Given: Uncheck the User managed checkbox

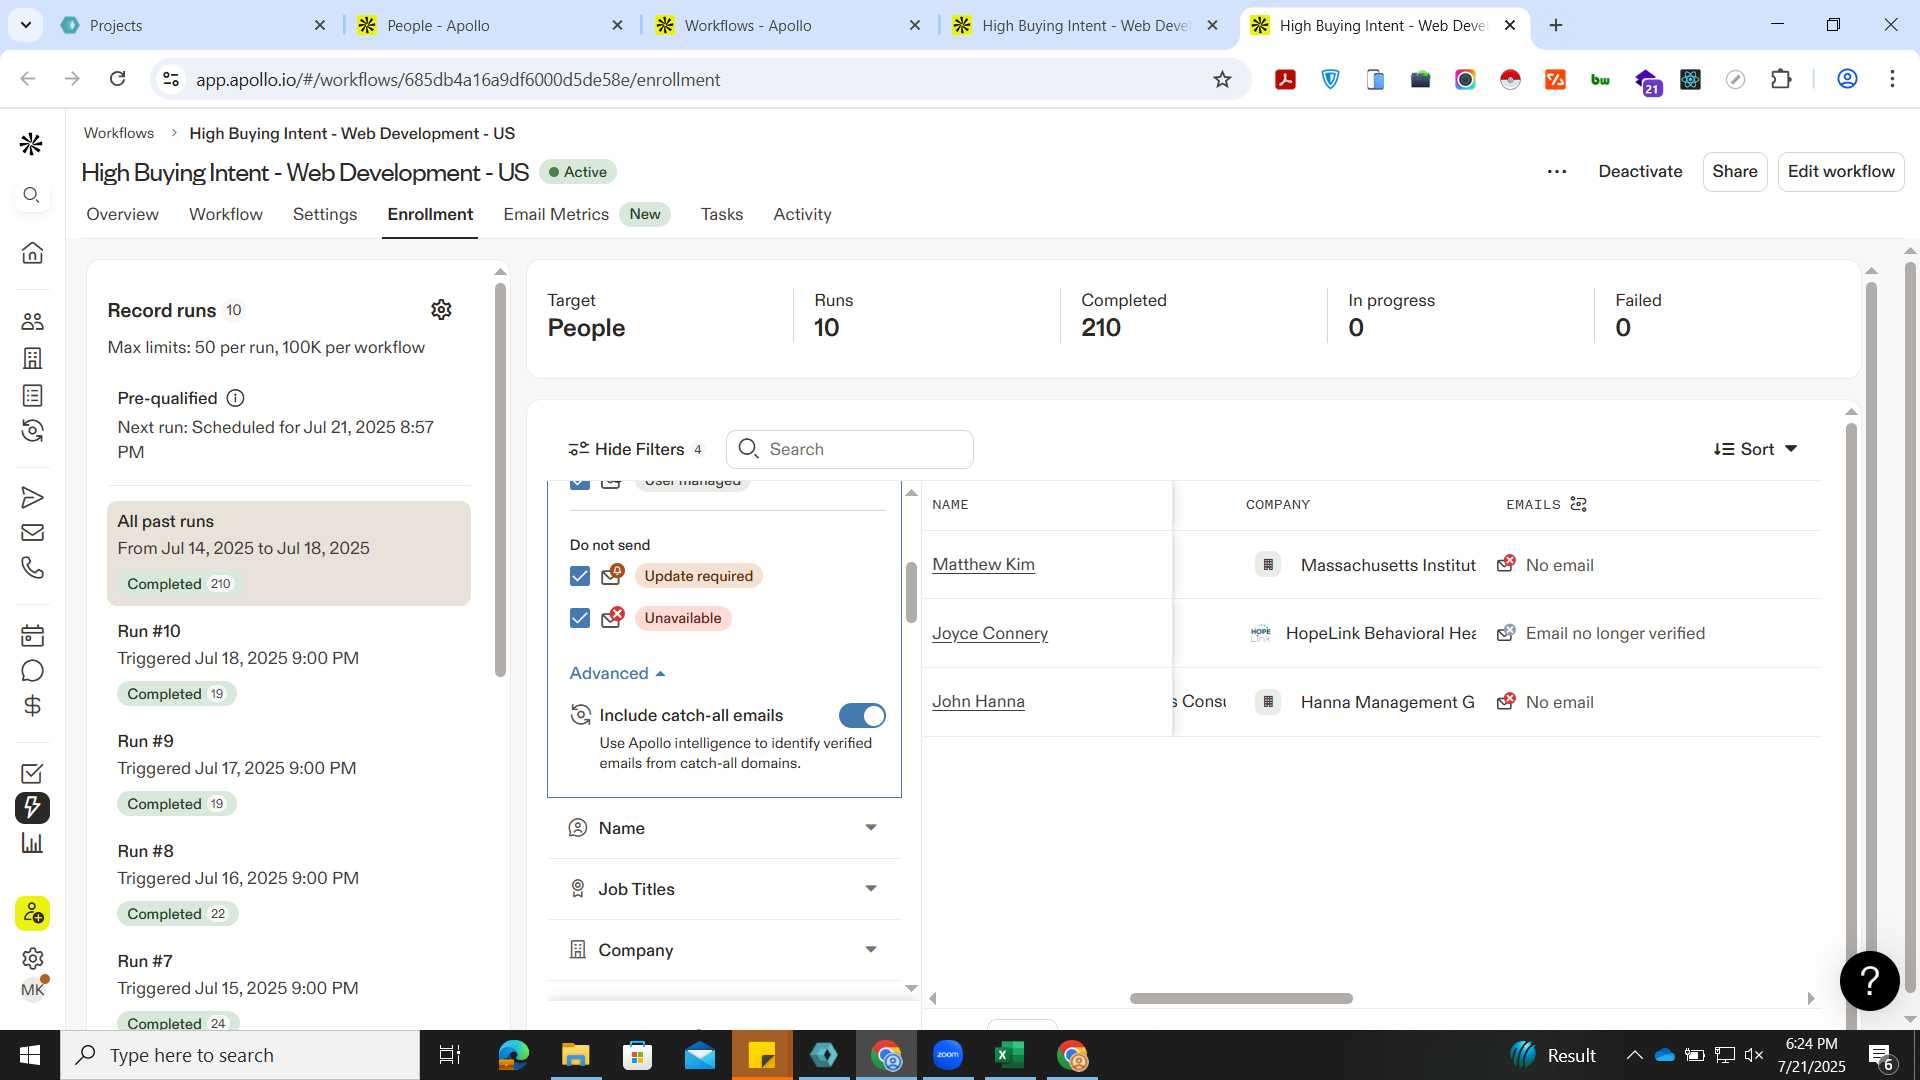Looking at the screenshot, I should (x=580, y=484).
